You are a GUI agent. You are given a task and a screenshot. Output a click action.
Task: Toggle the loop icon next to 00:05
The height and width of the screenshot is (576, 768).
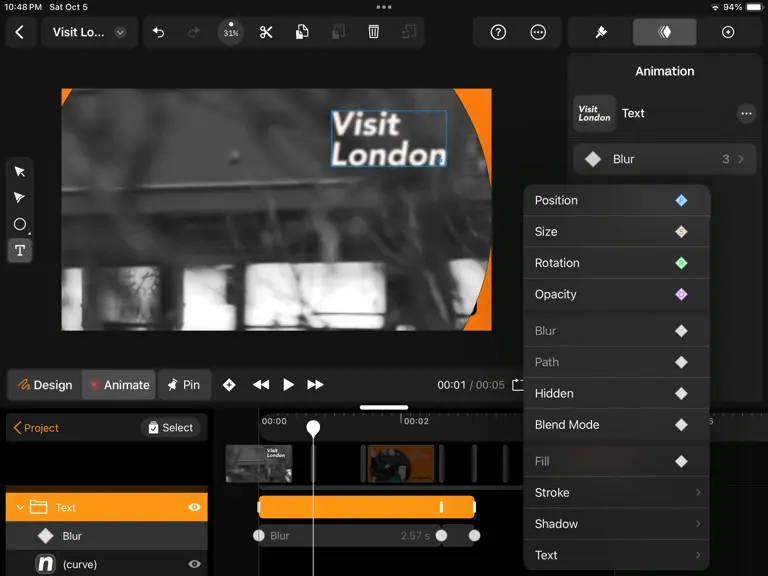coord(518,385)
